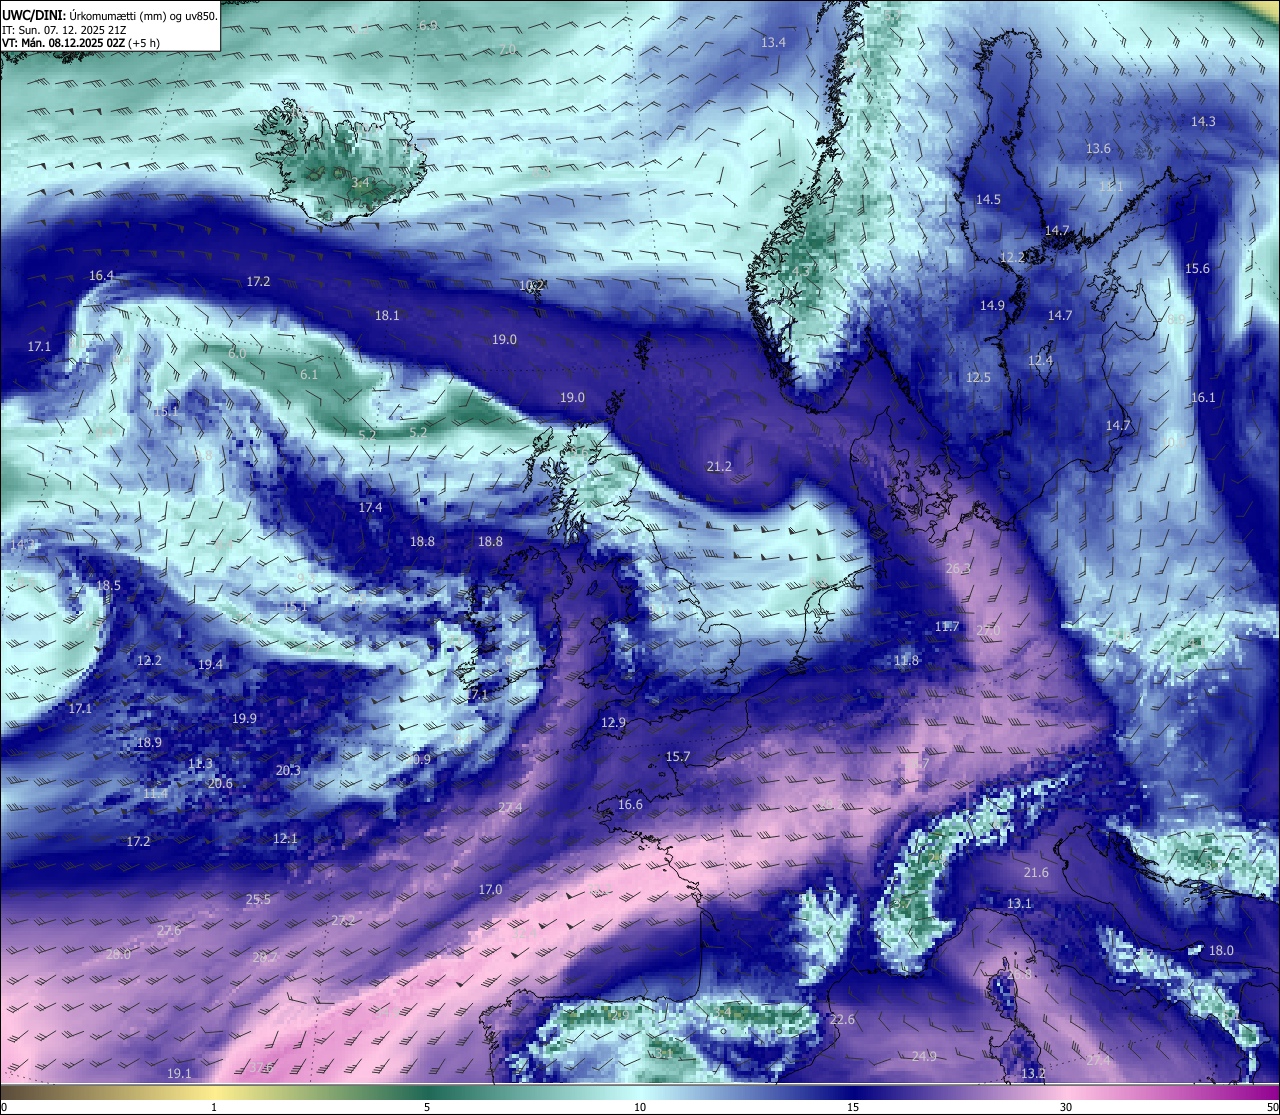The width and height of the screenshot is (1280, 1115).
Task: Click the map value 18.5
Action: (108, 586)
